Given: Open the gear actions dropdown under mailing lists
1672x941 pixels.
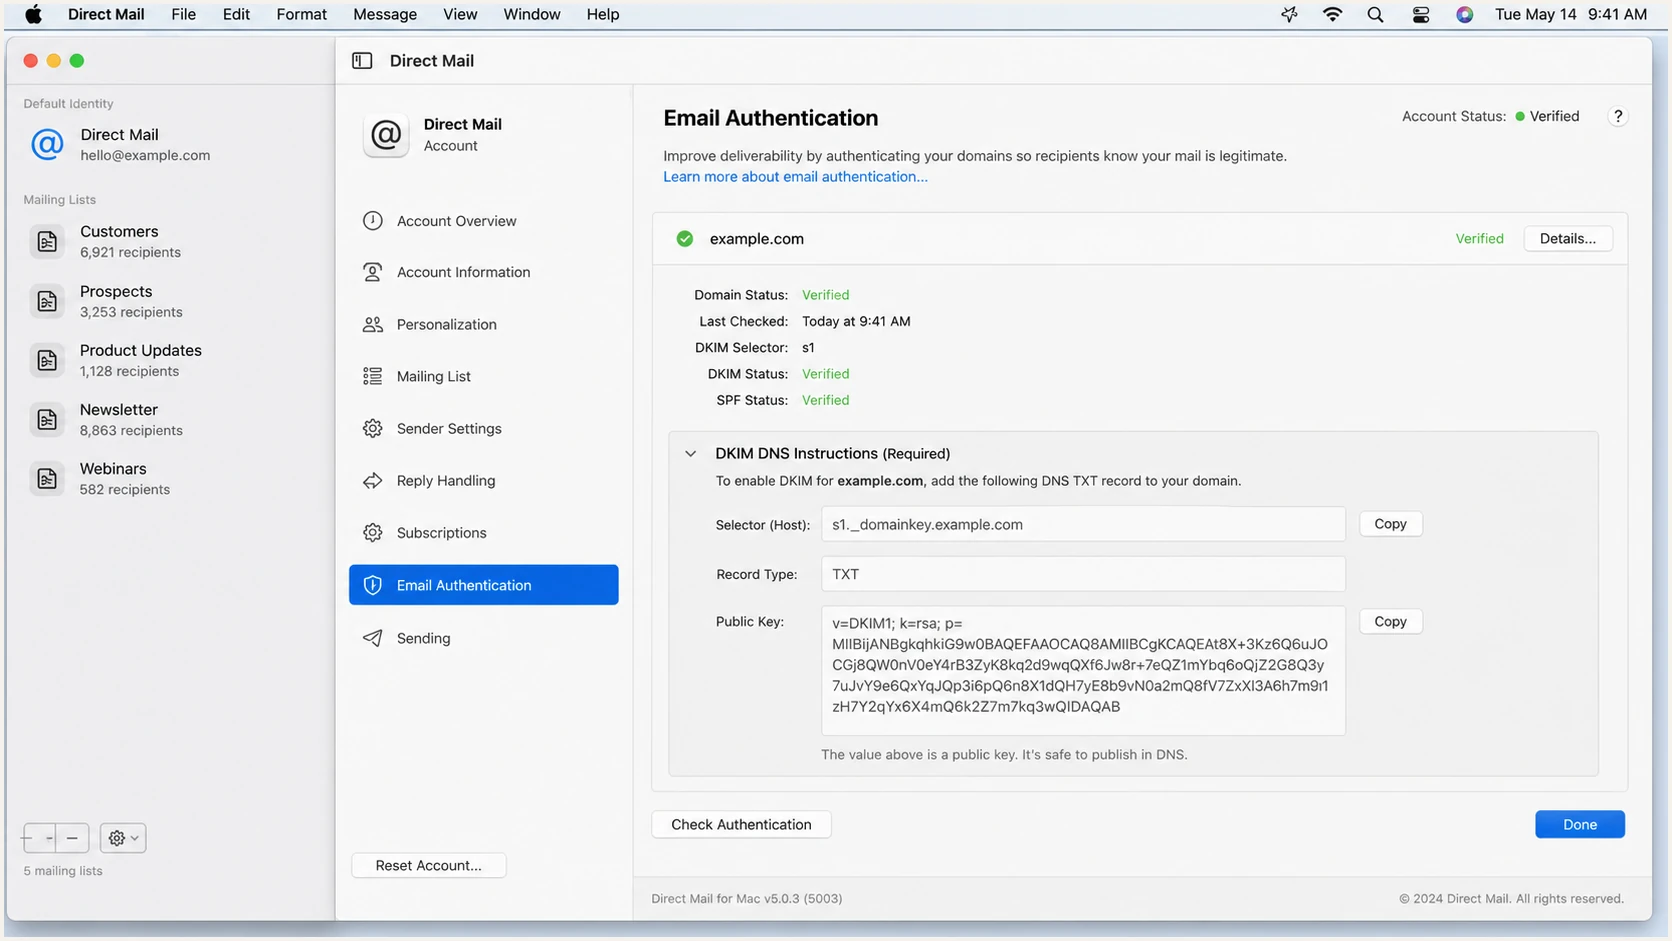Looking at the screenshot, I should coord(123,838).
